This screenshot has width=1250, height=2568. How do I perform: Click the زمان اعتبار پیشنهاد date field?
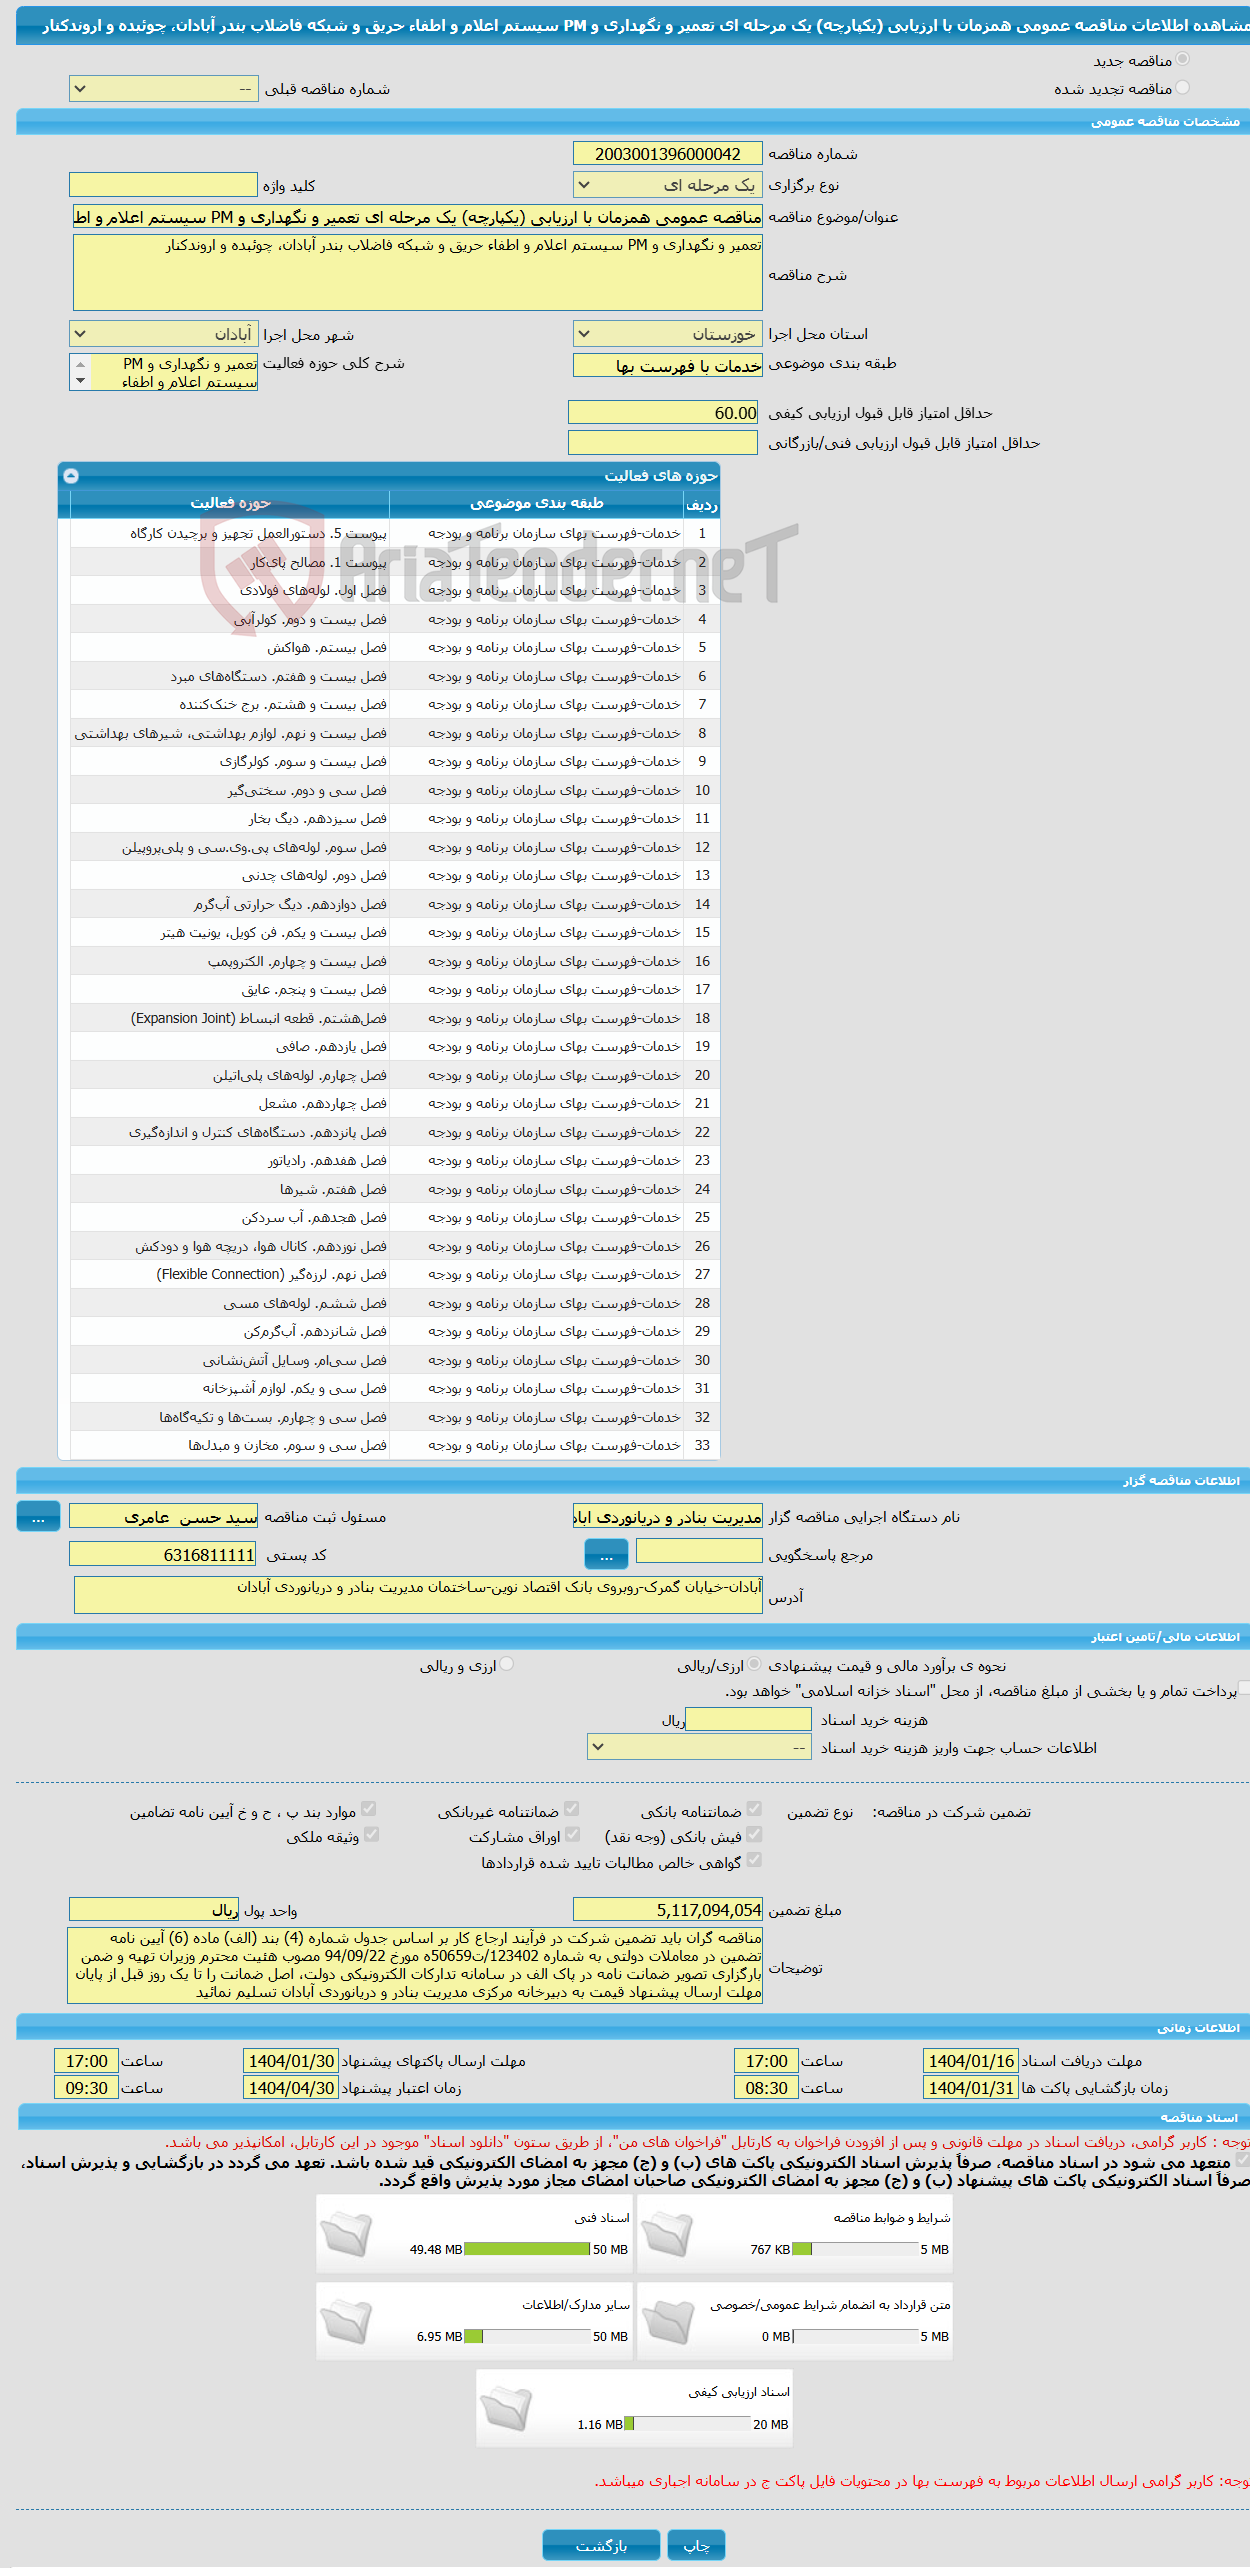coord(291,2088)
